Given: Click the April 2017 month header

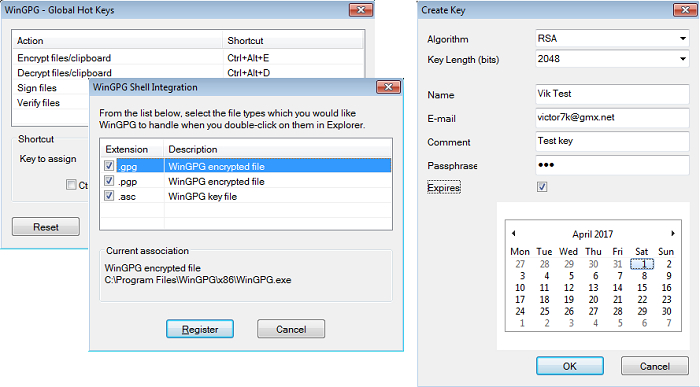Looking at the screenshot, I should 592,234.
